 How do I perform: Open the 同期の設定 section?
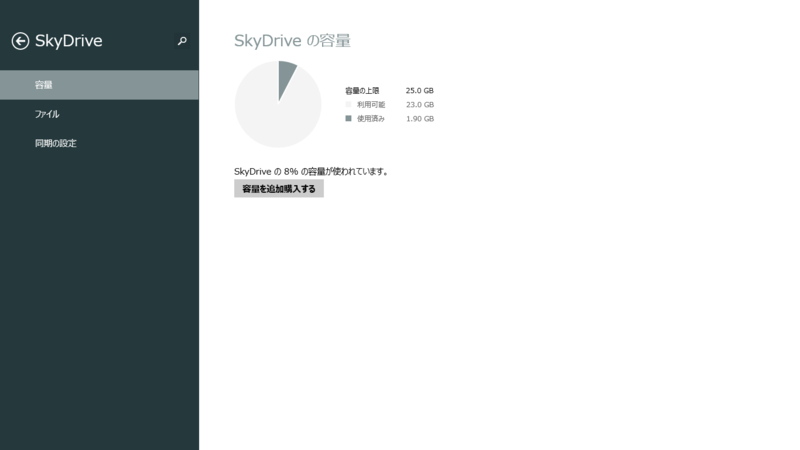point(99,143)
